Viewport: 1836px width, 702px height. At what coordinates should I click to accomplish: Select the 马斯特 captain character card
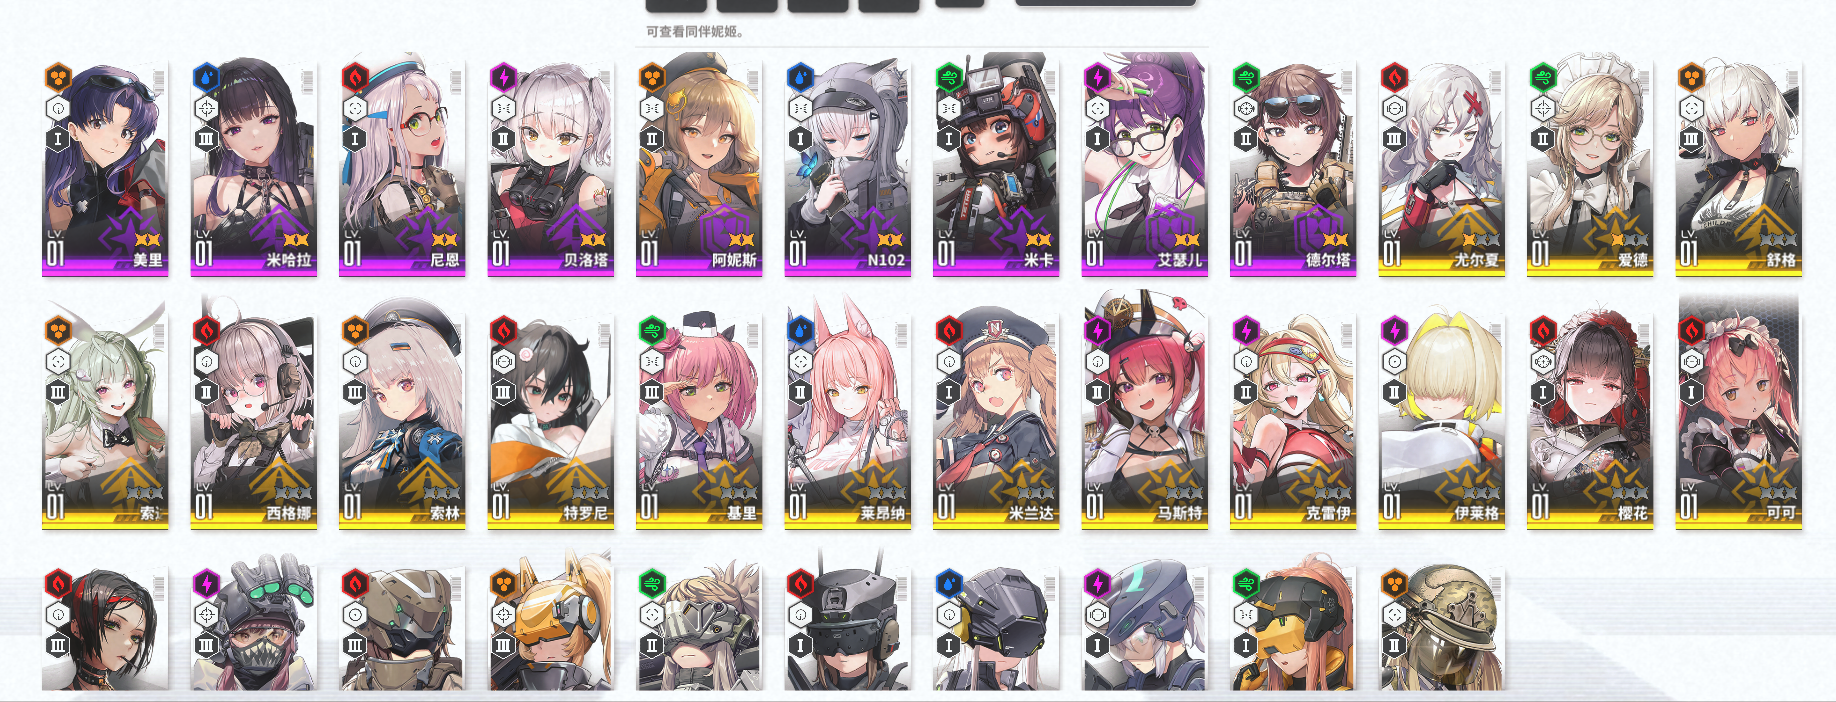(1144, 421)
